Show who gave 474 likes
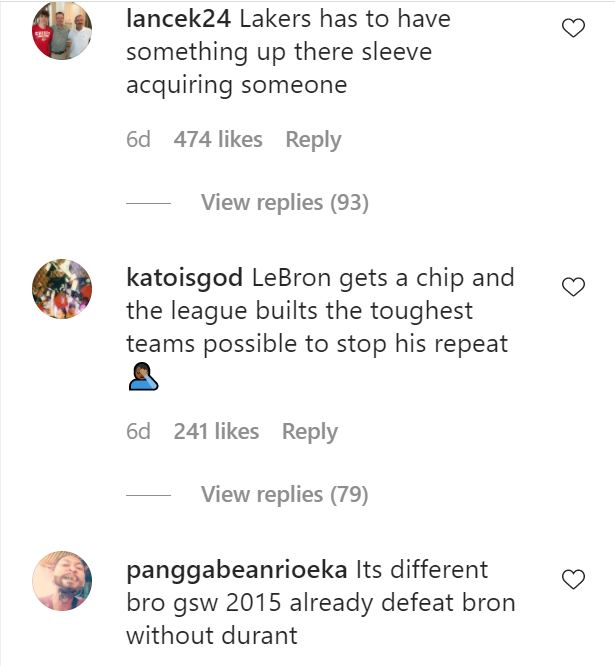This screenshot has height=666, width=615. coord(218,140)
